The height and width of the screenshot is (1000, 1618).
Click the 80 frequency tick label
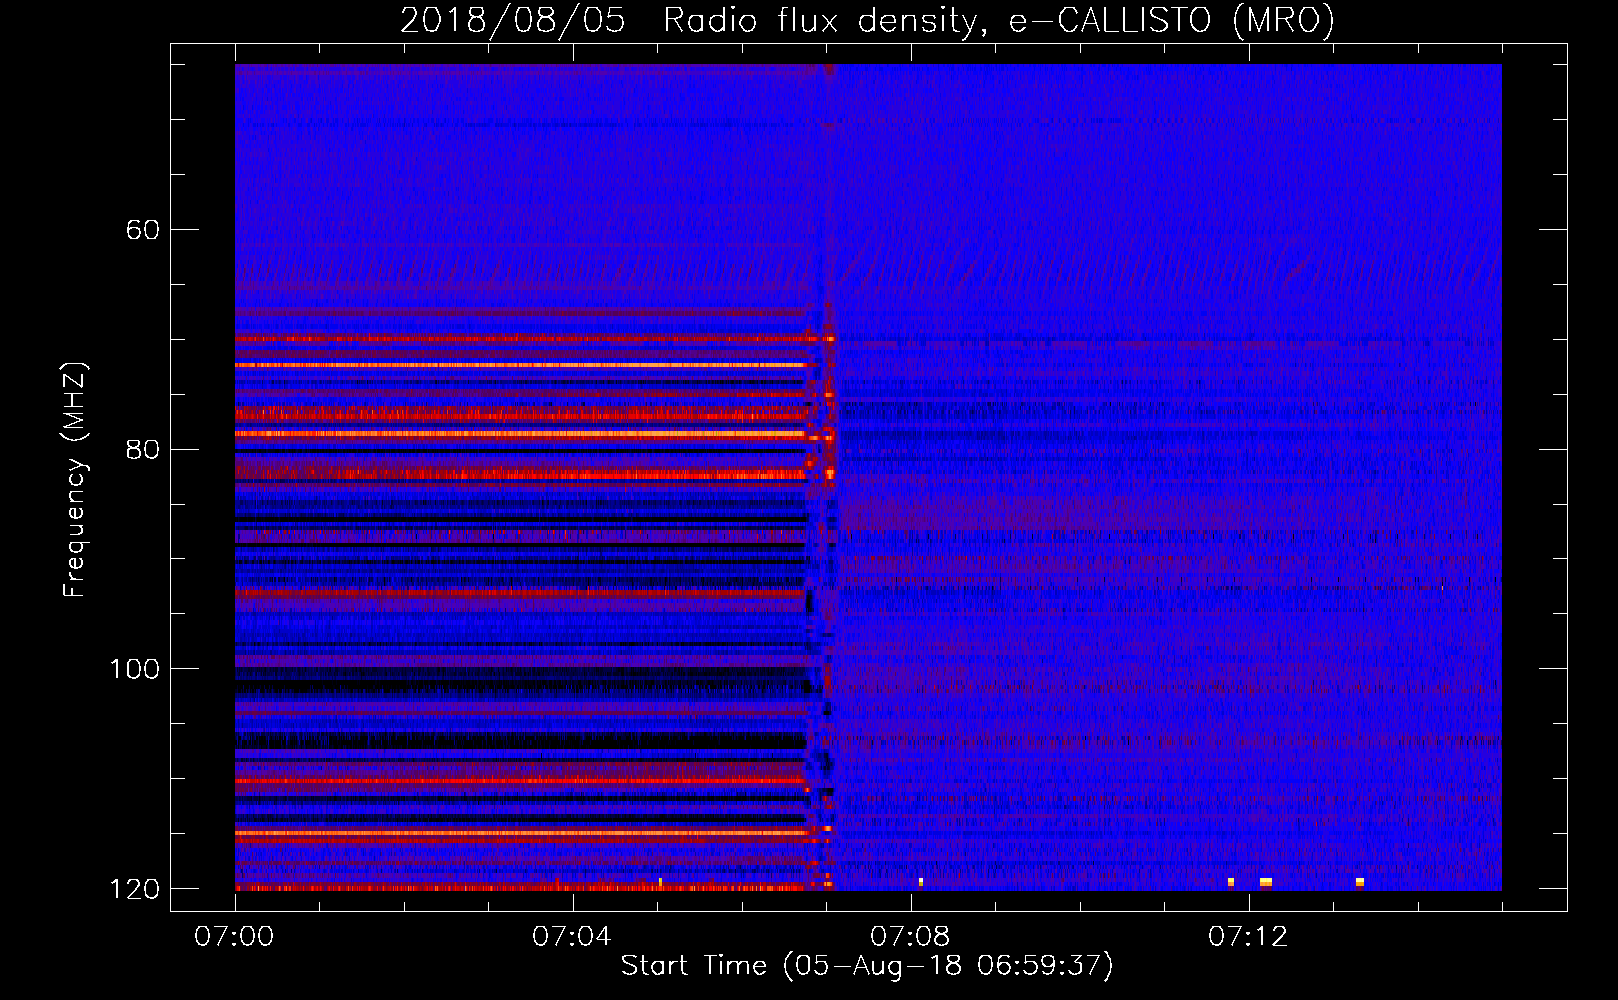pos(143,449)
